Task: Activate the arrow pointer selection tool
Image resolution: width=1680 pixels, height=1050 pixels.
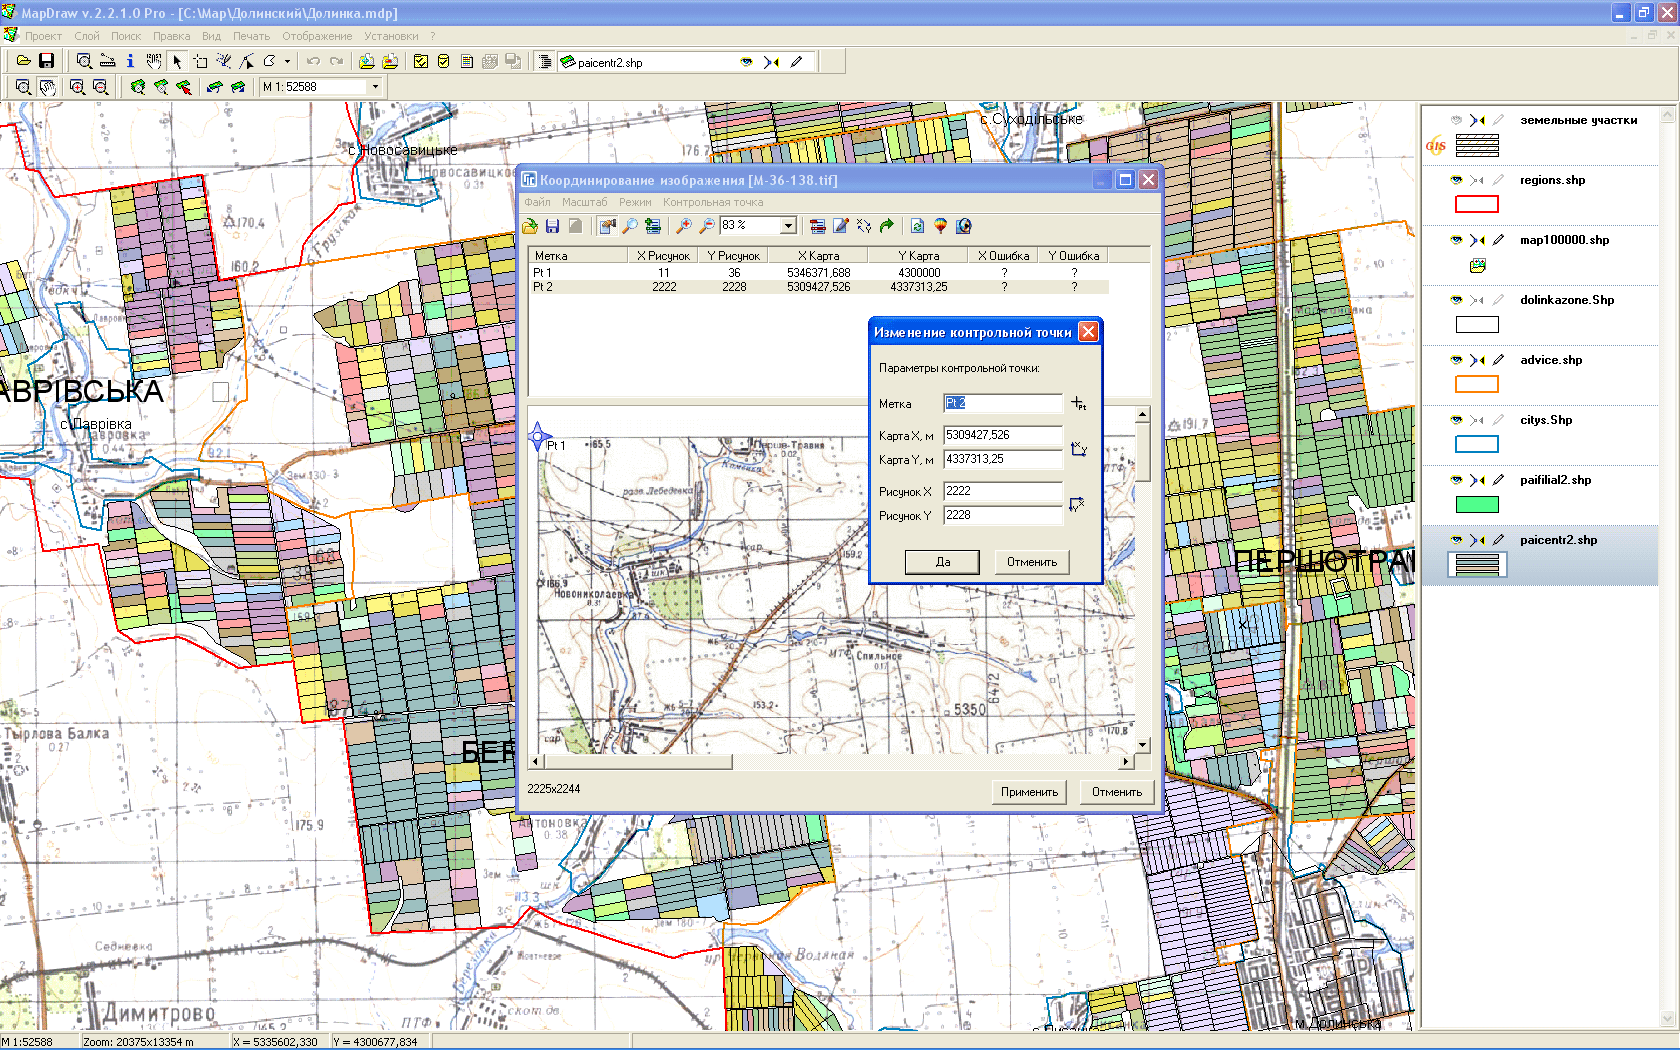Action: point(177,62)
